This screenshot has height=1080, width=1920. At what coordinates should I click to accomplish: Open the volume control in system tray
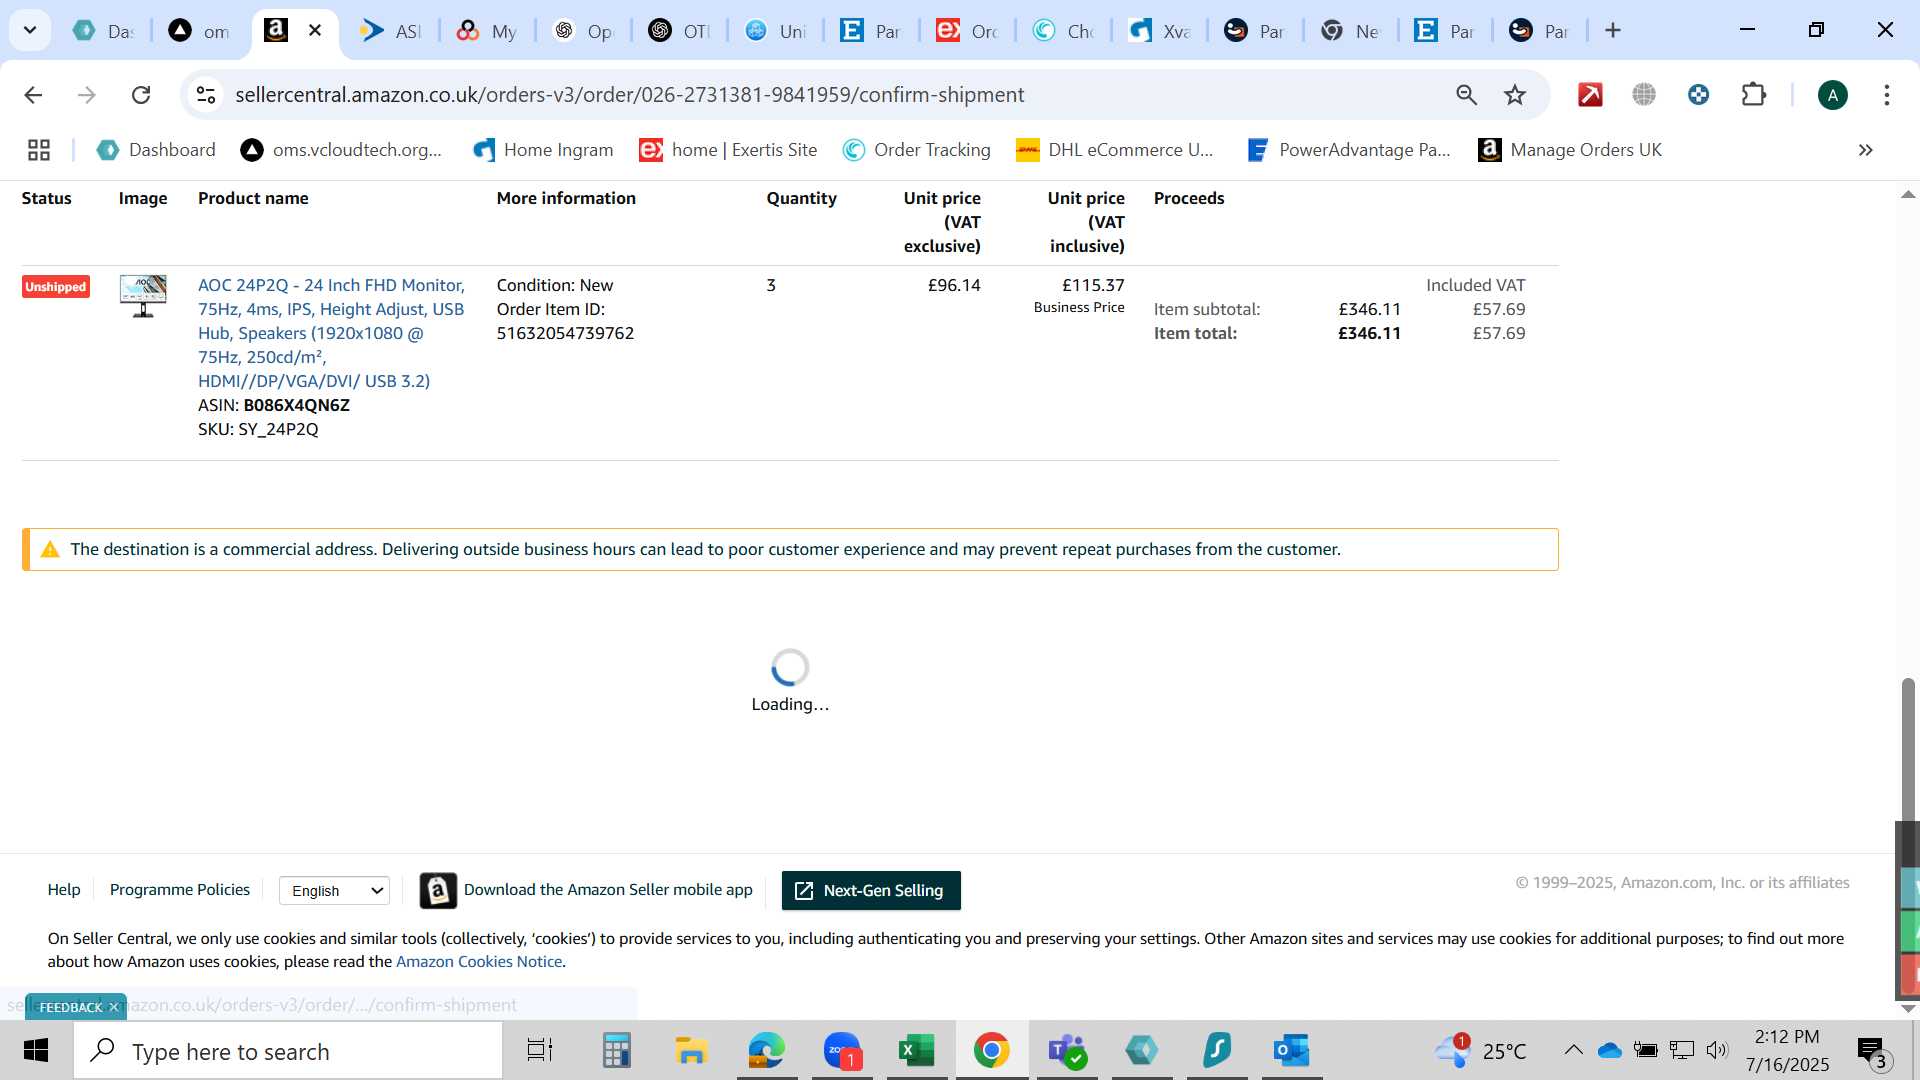point(1717,1050)
